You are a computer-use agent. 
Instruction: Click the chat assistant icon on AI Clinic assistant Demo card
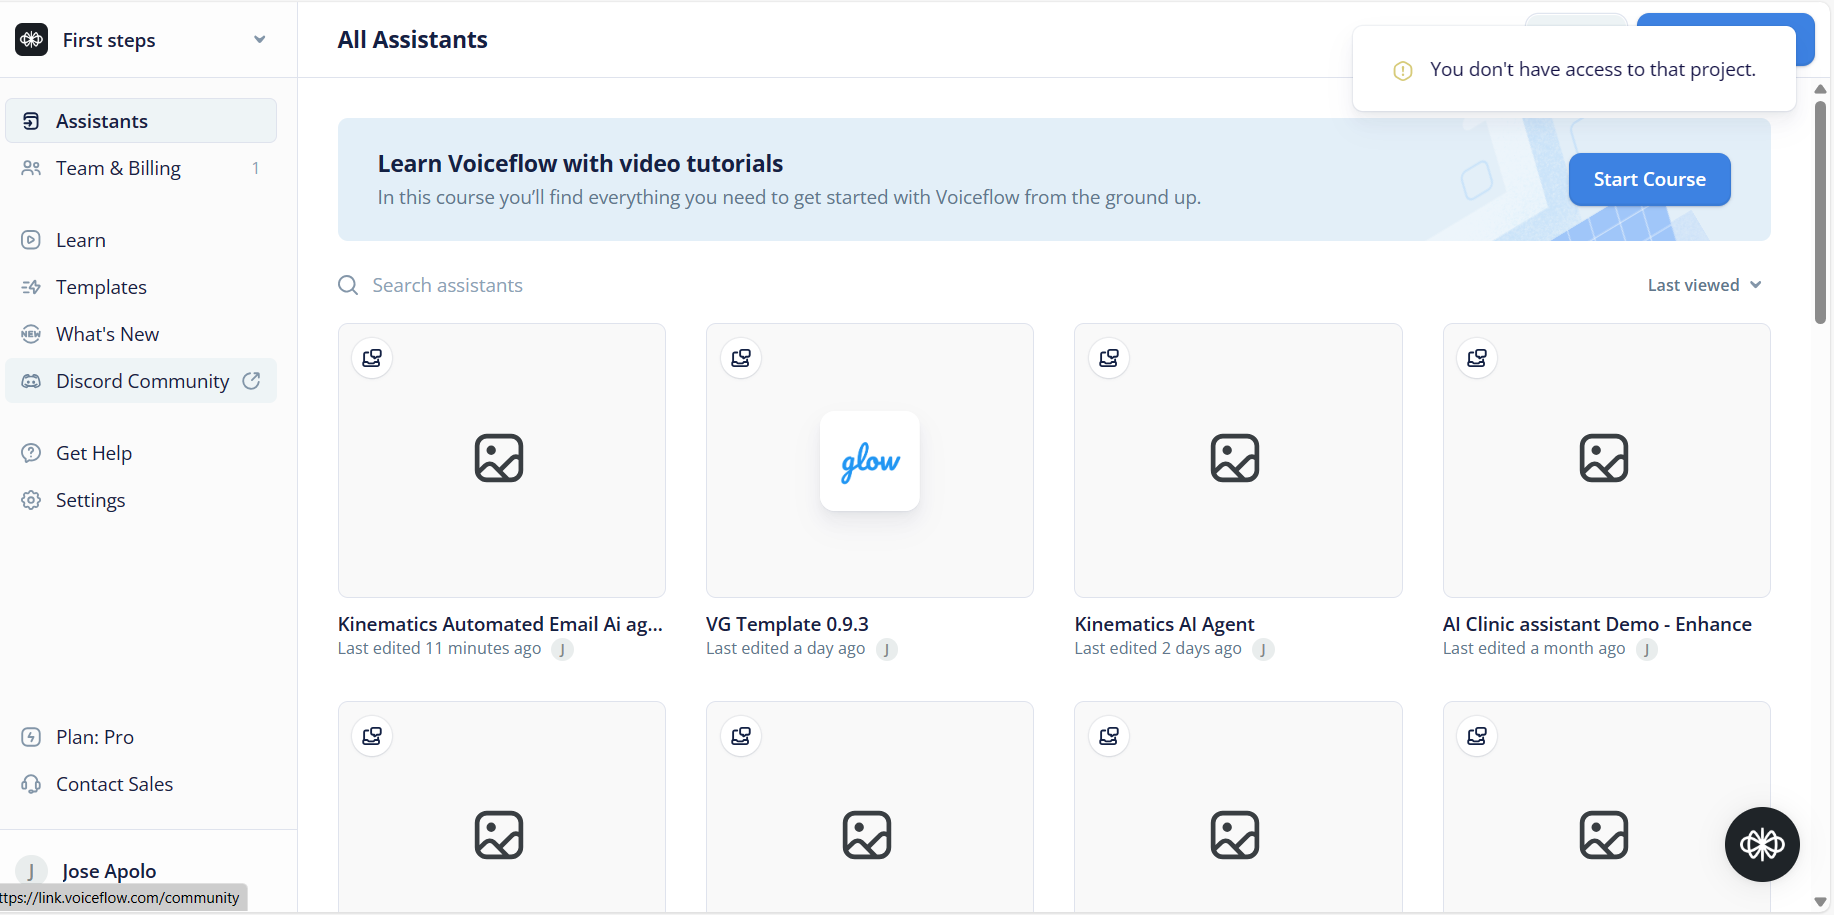1477,358
